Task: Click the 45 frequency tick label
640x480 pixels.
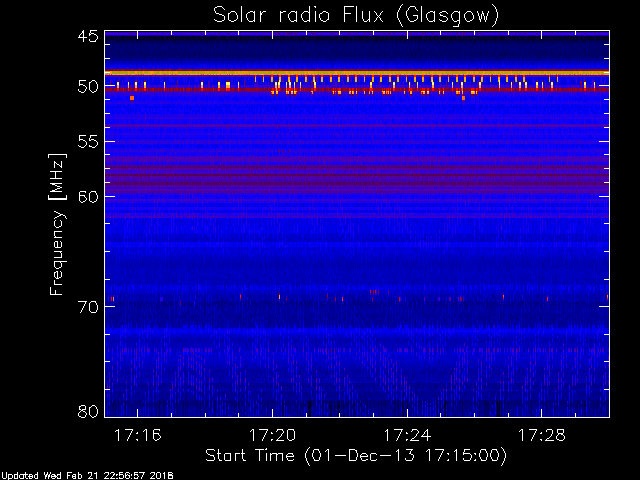Action: pos(88,37)
